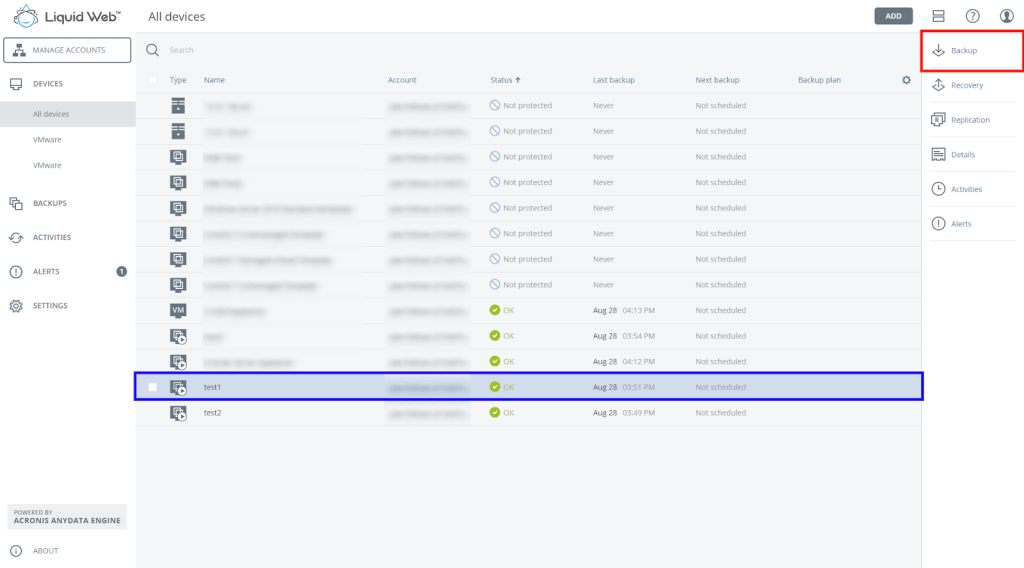This screenshot has width=1024, height=568.
Task: Open Manage Accounts
Action: [x=67, y=50]
